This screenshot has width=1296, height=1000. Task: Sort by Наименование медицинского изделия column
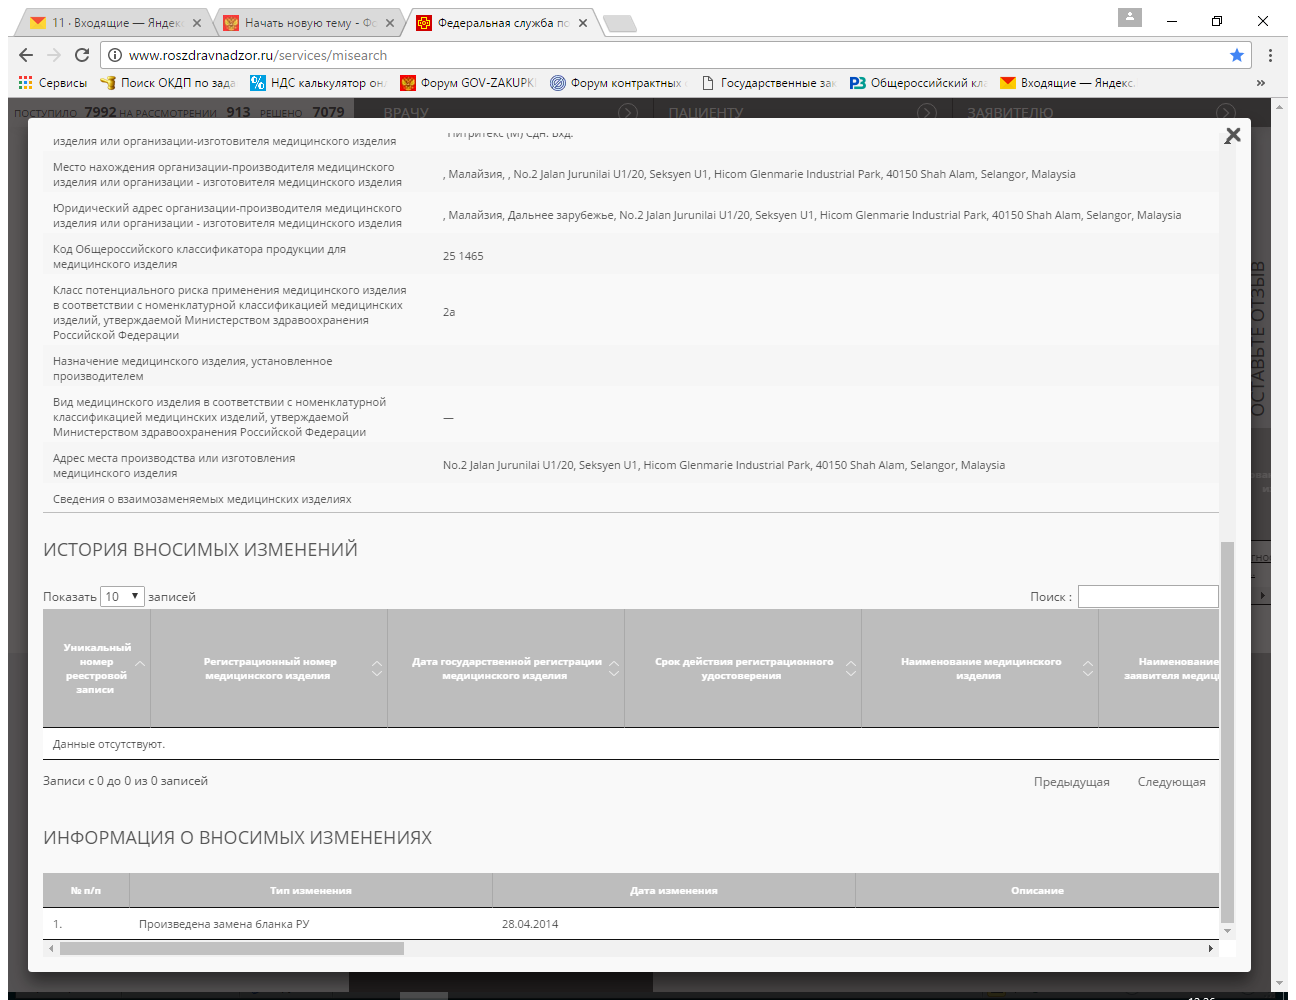click(980, 668)
